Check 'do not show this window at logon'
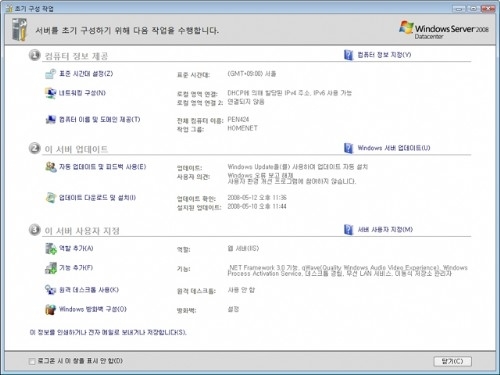This screenshot has height=375, width=500. click(x=32, y=361)
